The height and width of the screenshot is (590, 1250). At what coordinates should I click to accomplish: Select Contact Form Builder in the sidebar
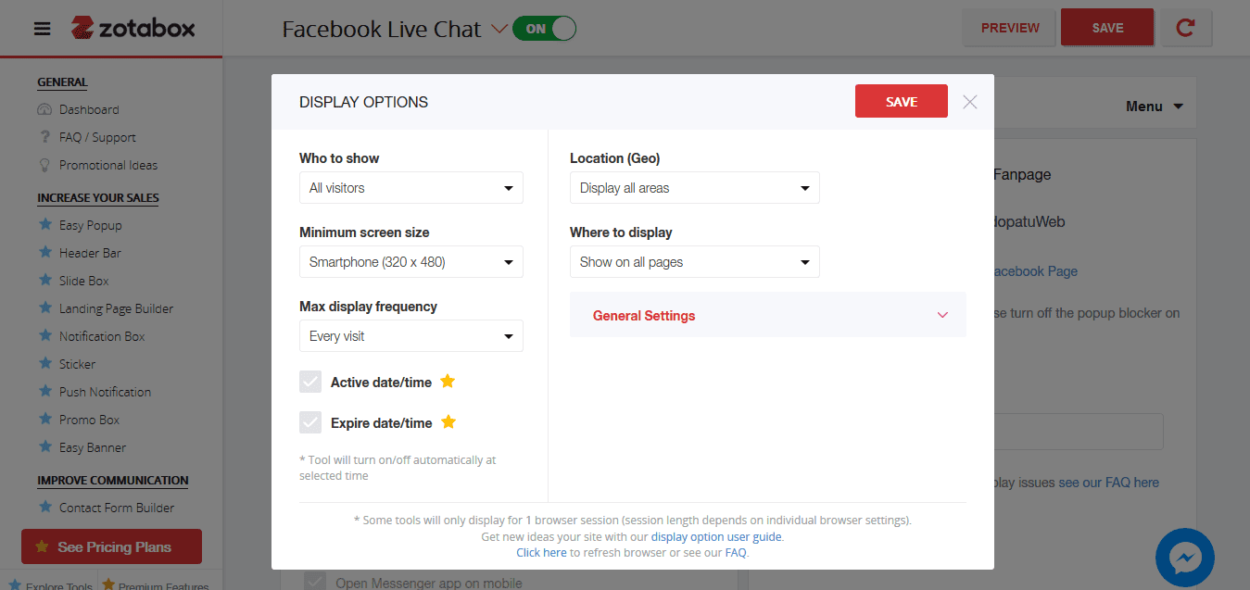116,507
